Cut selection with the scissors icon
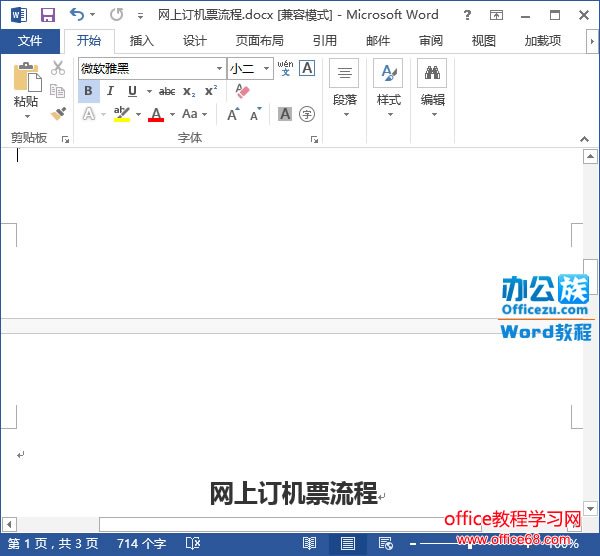The height and width of the screenshot is (556, 600). [x=58, y=68]
